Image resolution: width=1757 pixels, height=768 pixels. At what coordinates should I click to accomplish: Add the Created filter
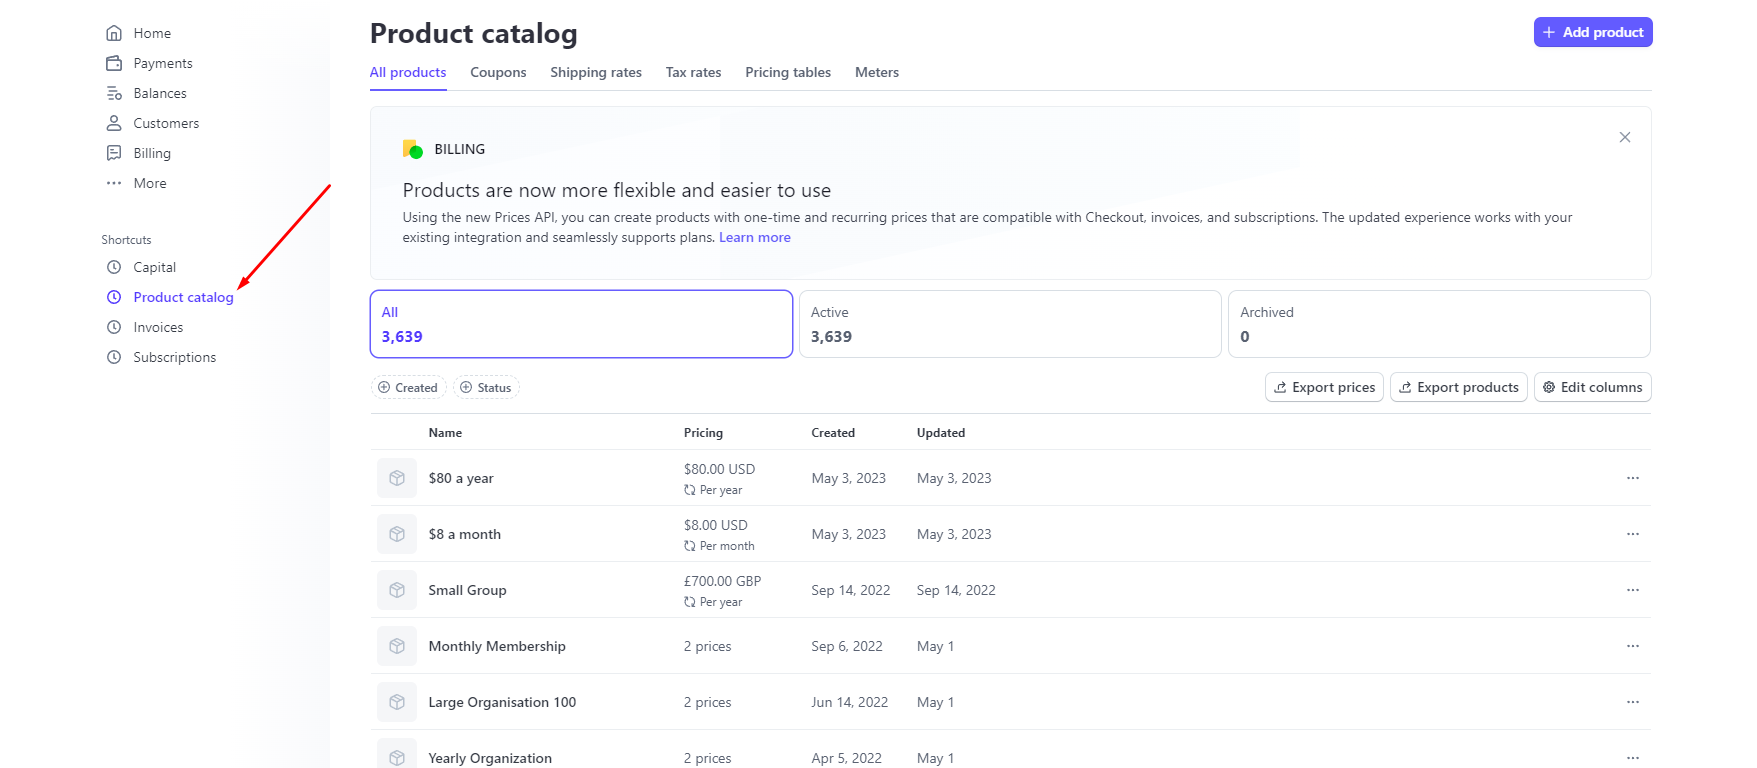[x=408, y=388]
